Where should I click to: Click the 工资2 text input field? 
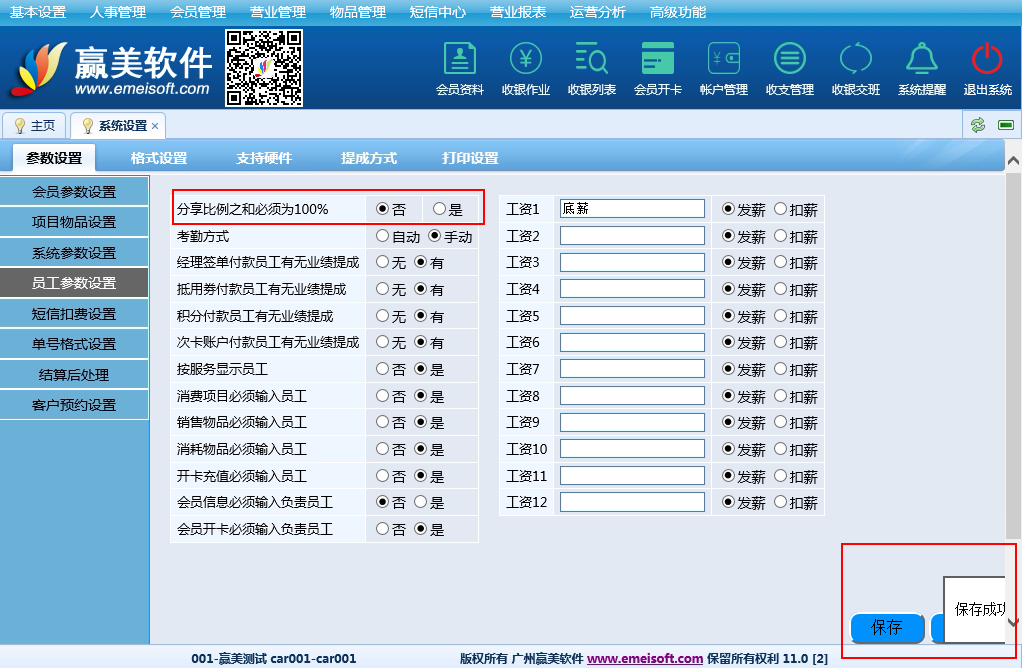(632, 236)
